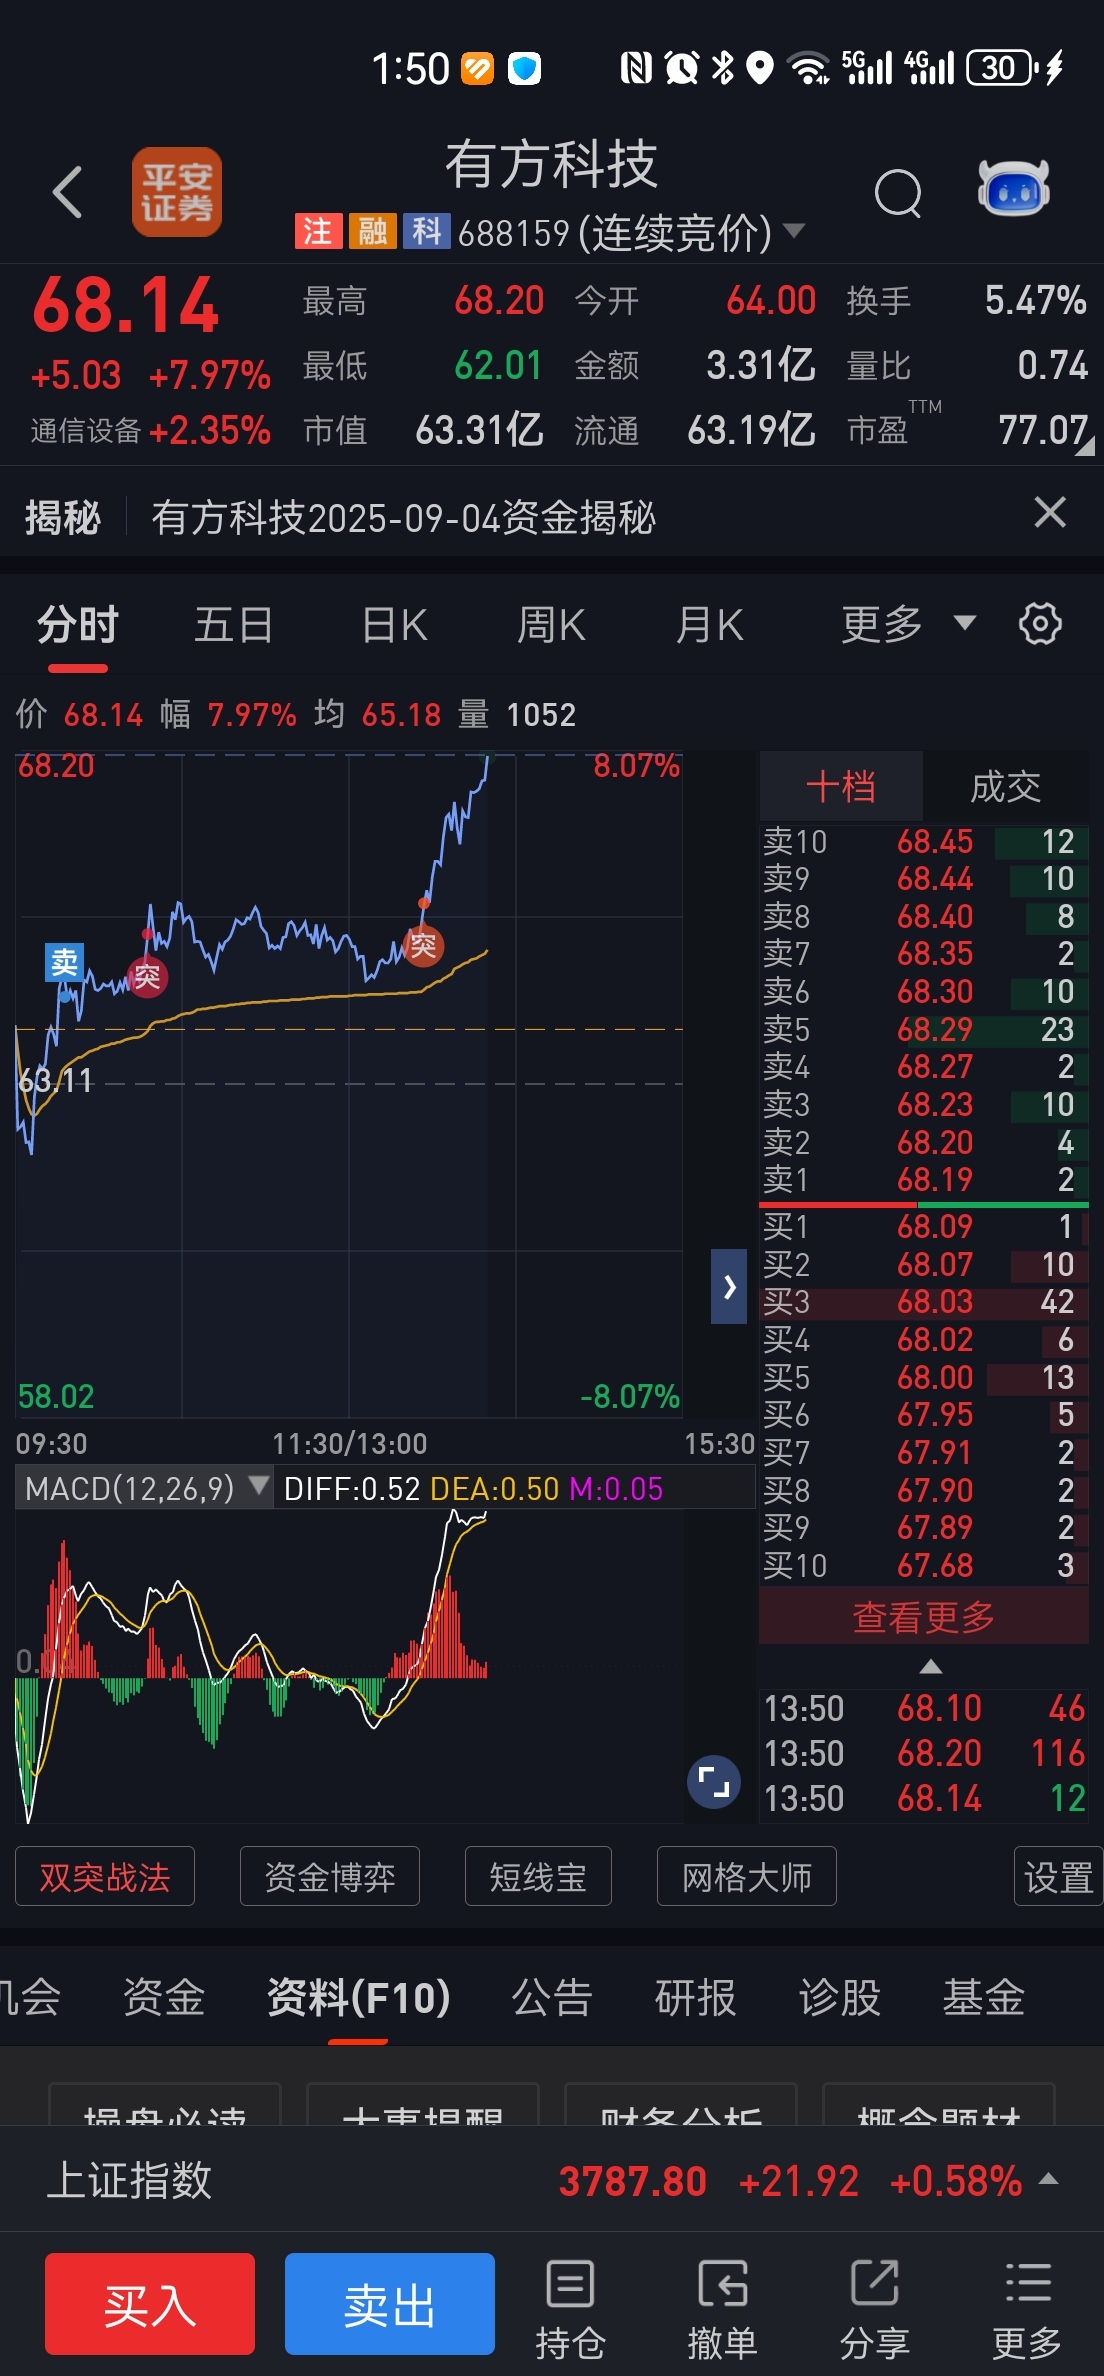1104x2376 pixels.
Task: Tap the 卖 marker on chart
Action: 64,962
